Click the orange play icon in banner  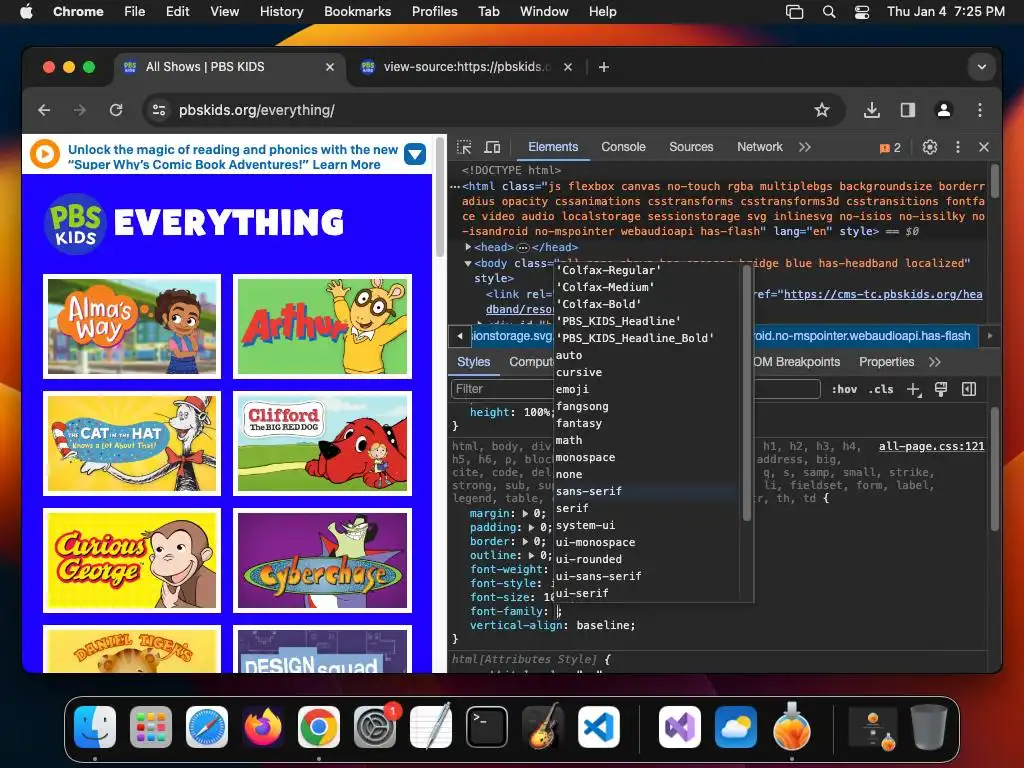pos(45,155)
